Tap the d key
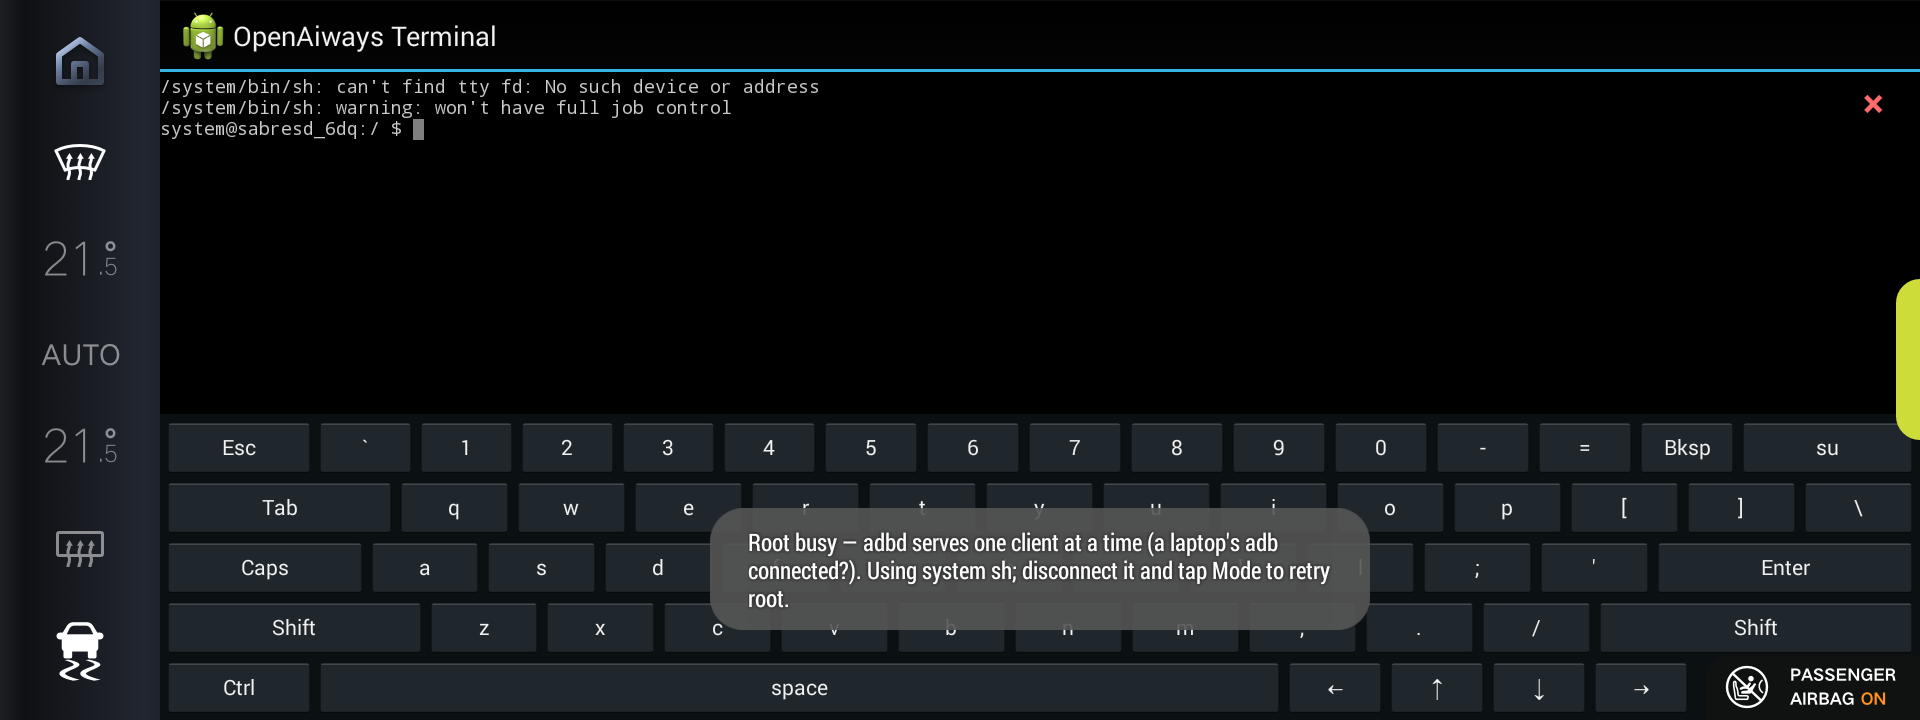 pyautogui.click(x=658, y=568)
